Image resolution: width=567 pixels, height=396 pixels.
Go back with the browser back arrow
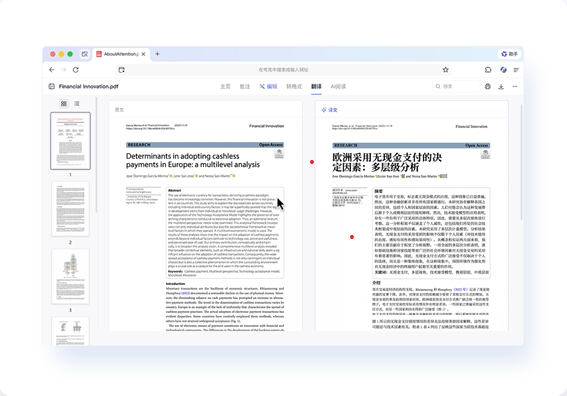[x=52, y=70]
